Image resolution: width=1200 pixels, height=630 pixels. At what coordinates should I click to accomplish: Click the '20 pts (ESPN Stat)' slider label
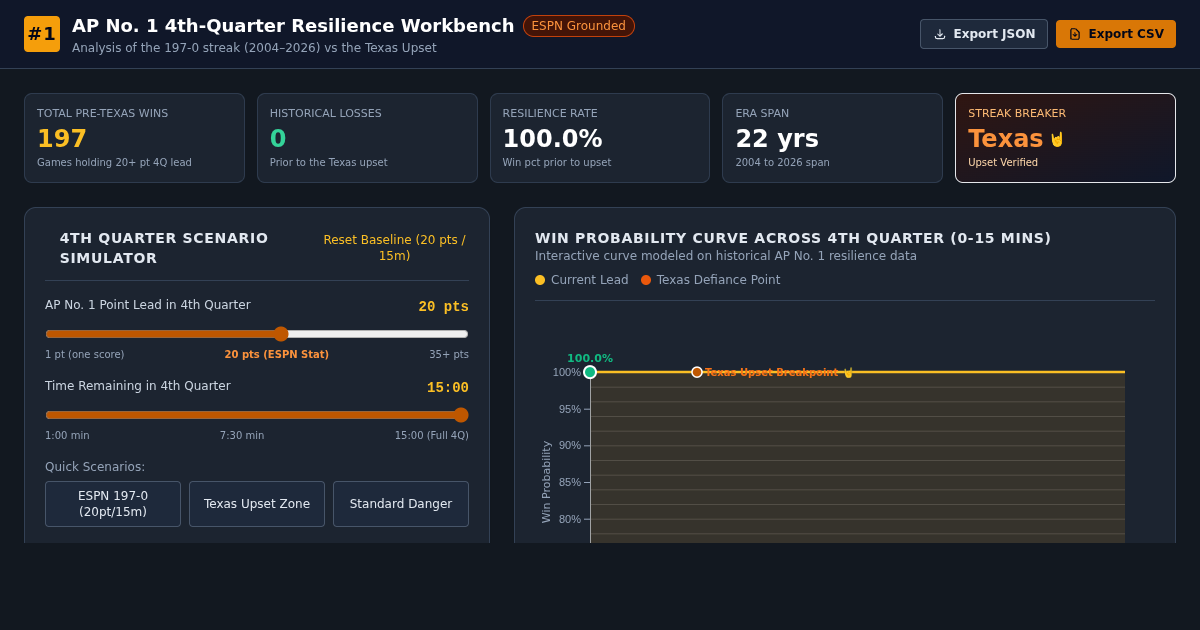(277, 355)
